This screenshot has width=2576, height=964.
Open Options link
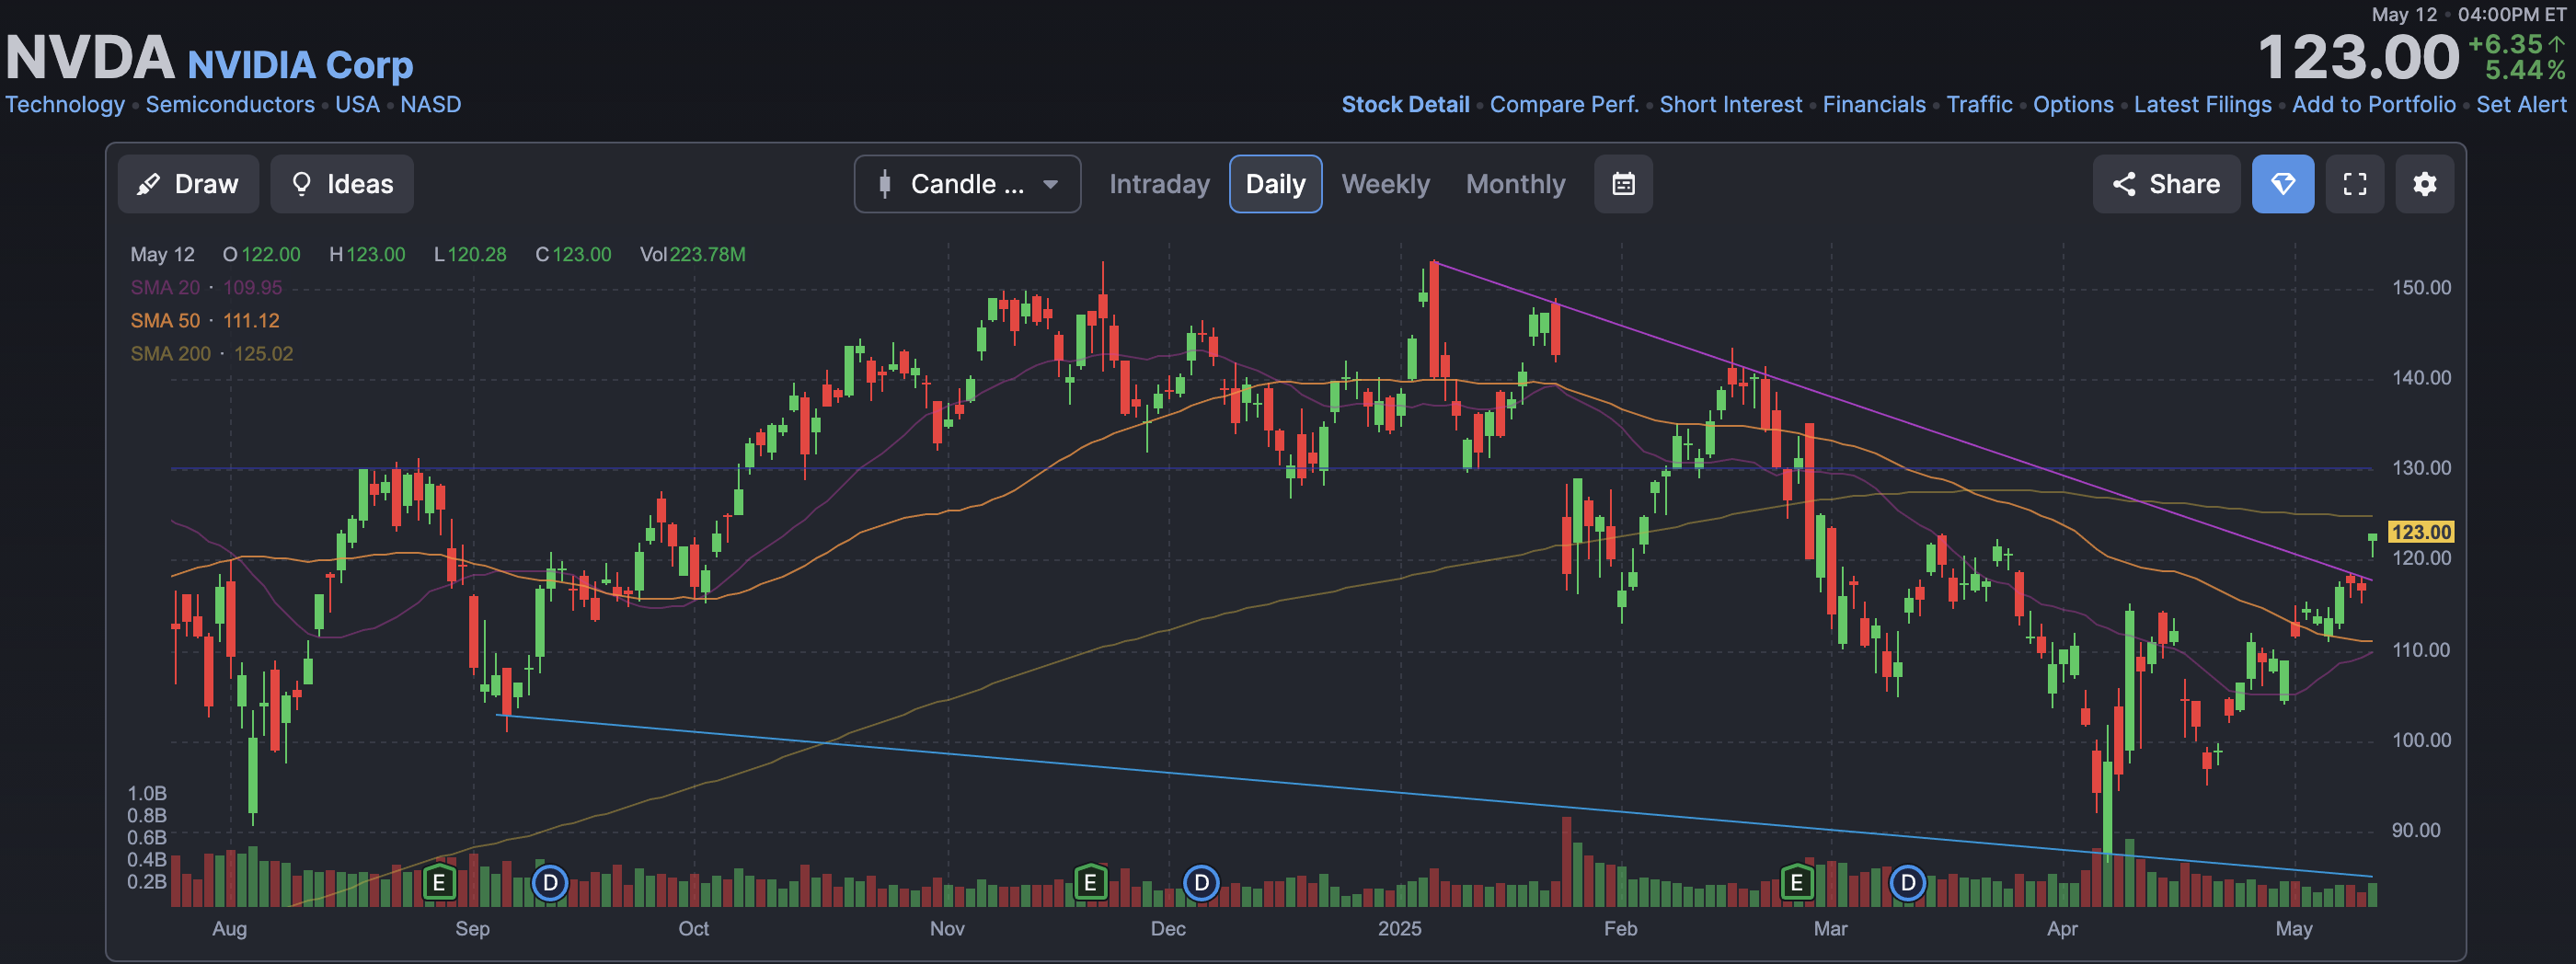click(x=2073, y=104)
